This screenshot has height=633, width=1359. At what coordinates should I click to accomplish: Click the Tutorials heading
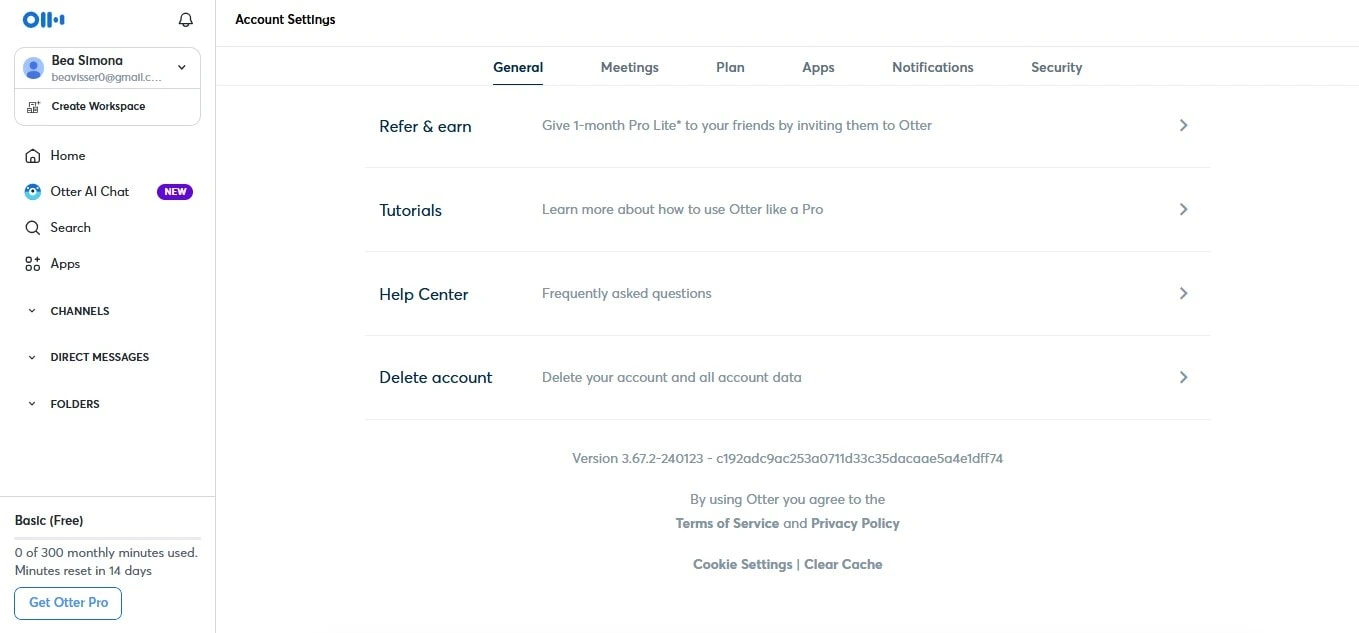click(410, 211)
